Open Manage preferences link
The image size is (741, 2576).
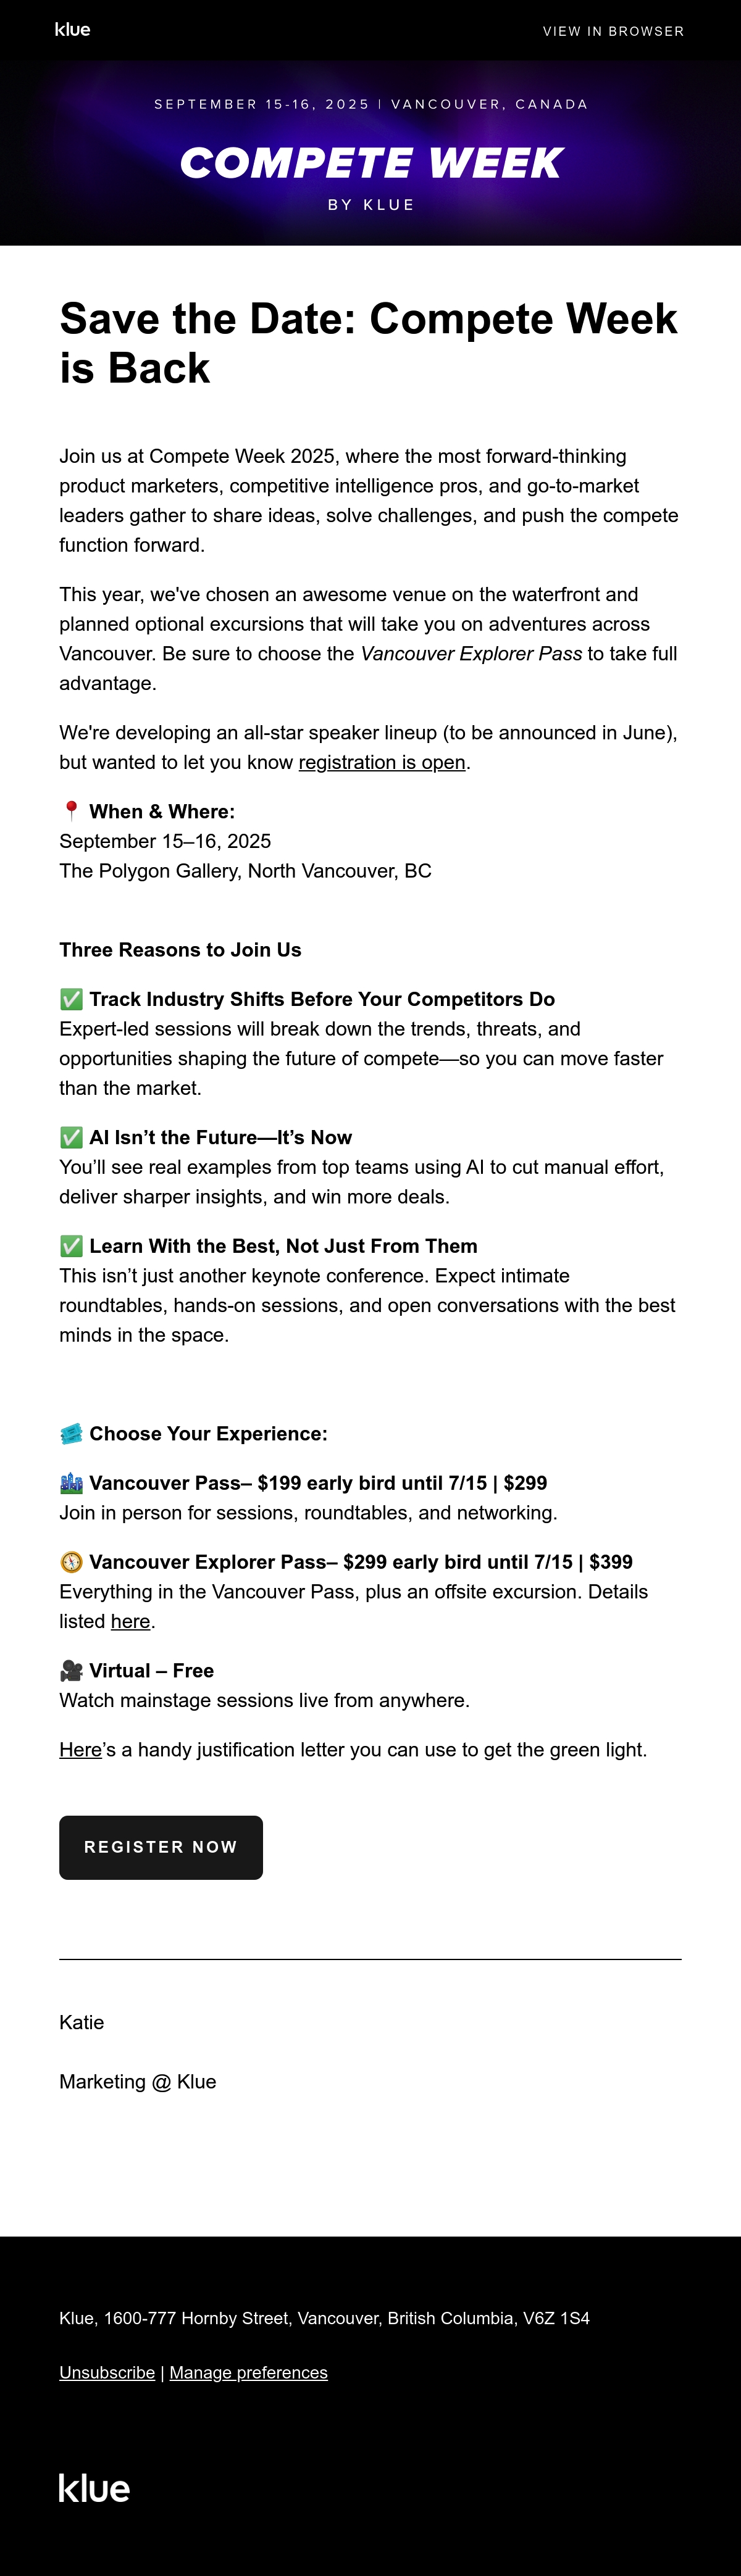(x=249, y=2372)
